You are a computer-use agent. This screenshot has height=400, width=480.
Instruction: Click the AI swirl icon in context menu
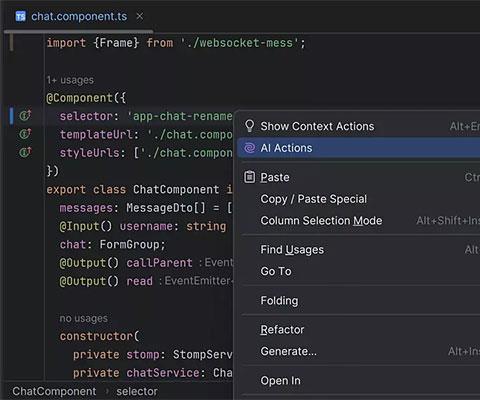pyautogui.click(x=250, y=148)
